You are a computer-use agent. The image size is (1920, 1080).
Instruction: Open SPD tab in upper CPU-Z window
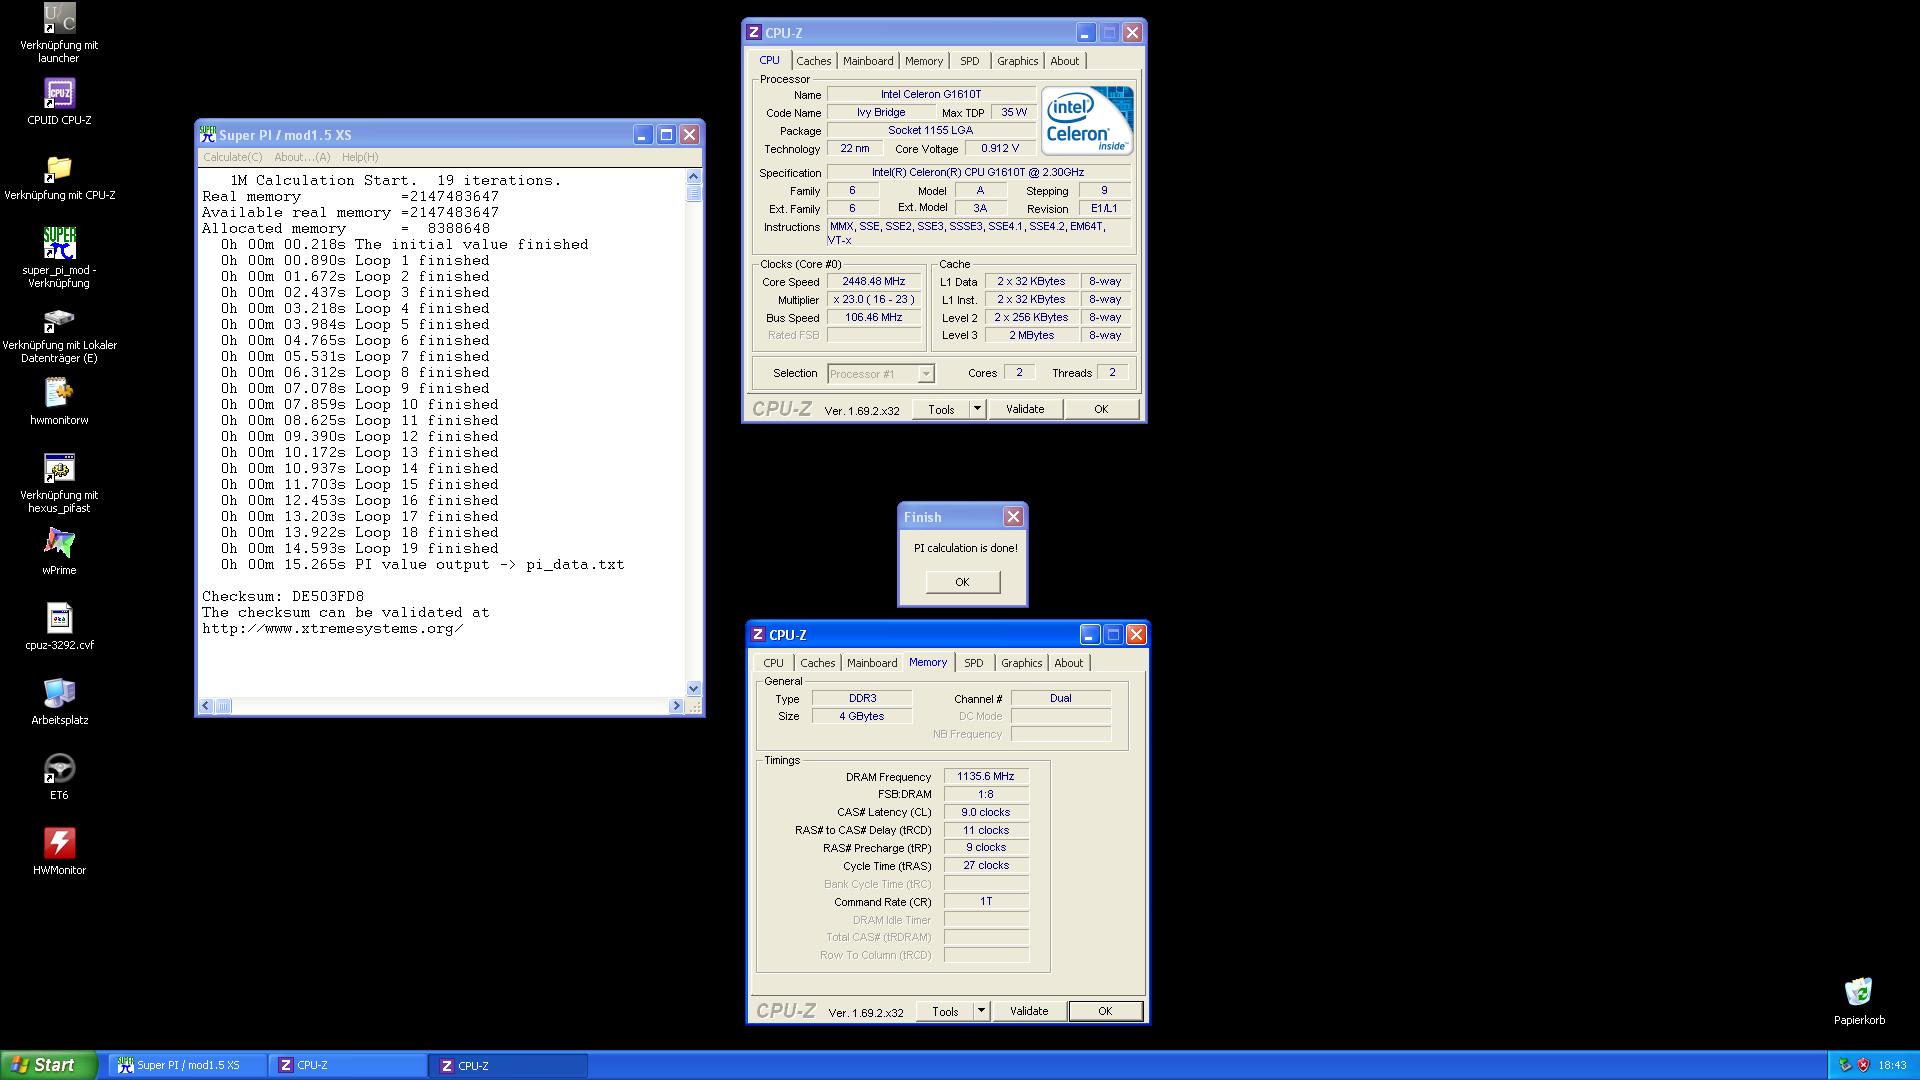[970, 61]
